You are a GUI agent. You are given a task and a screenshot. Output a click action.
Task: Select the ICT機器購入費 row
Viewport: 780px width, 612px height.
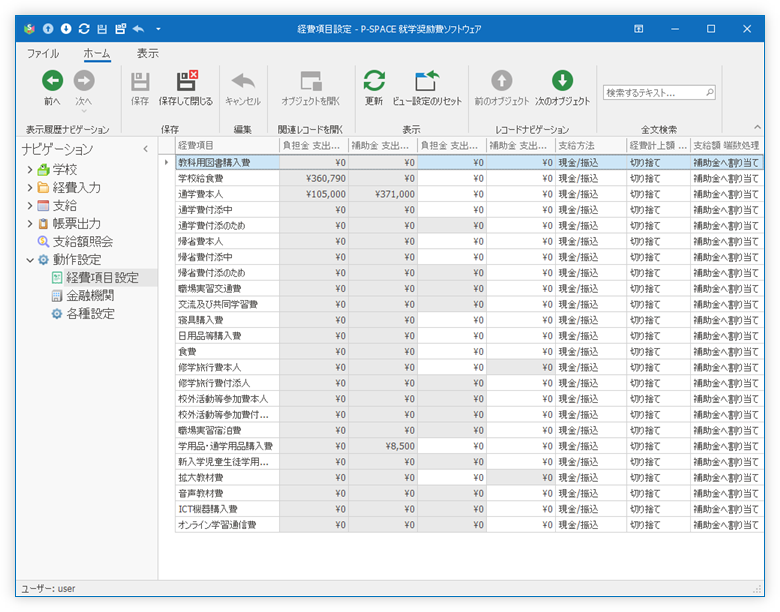pyautogui.click(x=469, y=510)
